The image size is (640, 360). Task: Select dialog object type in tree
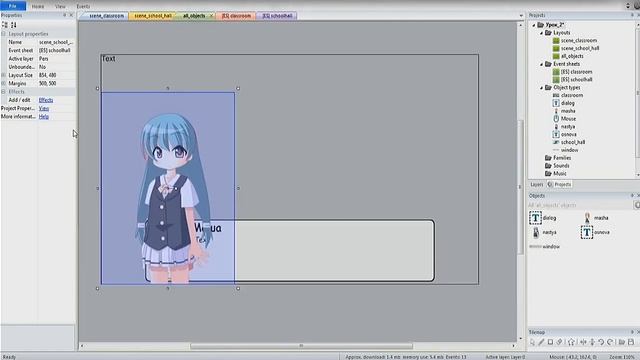[564, 103]
